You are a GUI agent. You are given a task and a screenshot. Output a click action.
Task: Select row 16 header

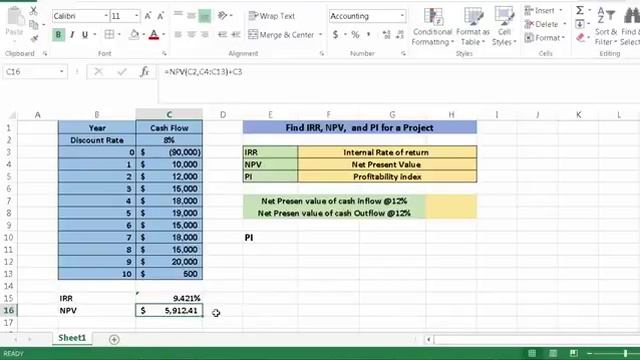[x=8, y=311]
